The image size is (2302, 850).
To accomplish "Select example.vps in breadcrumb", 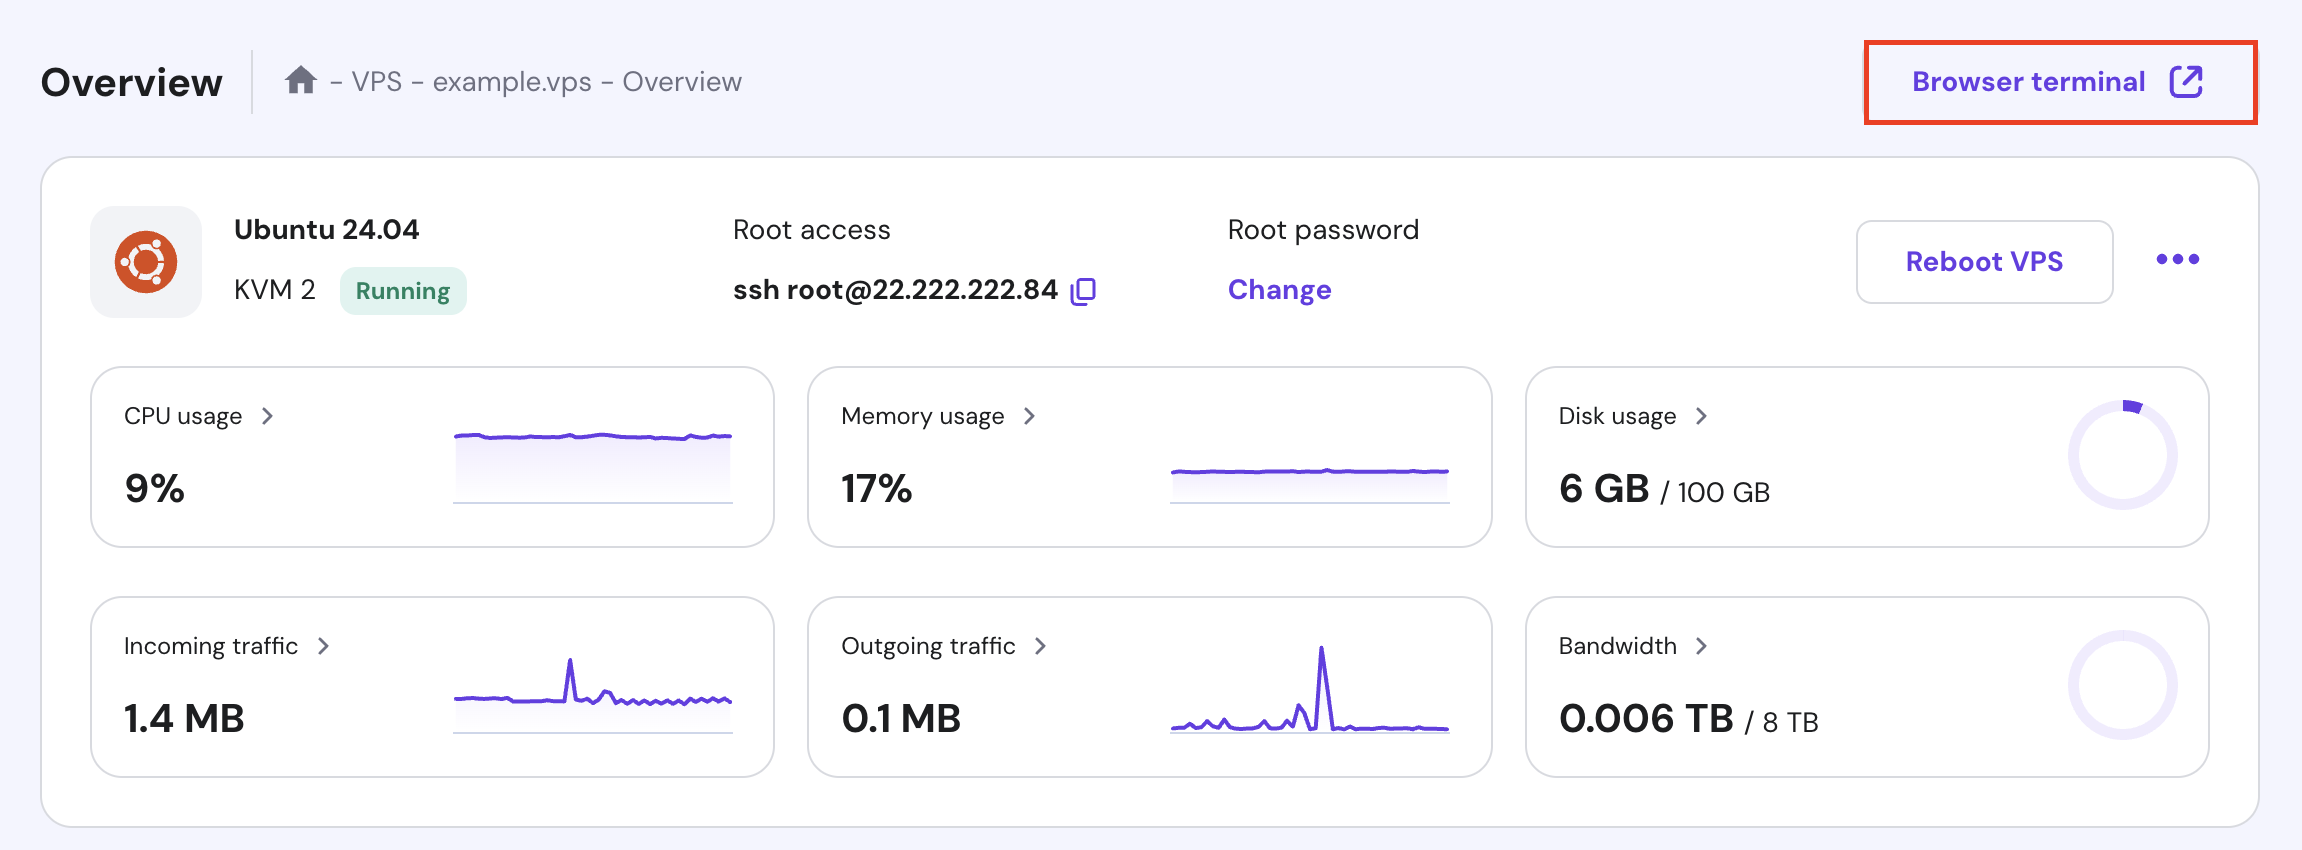I will point(511,82).
